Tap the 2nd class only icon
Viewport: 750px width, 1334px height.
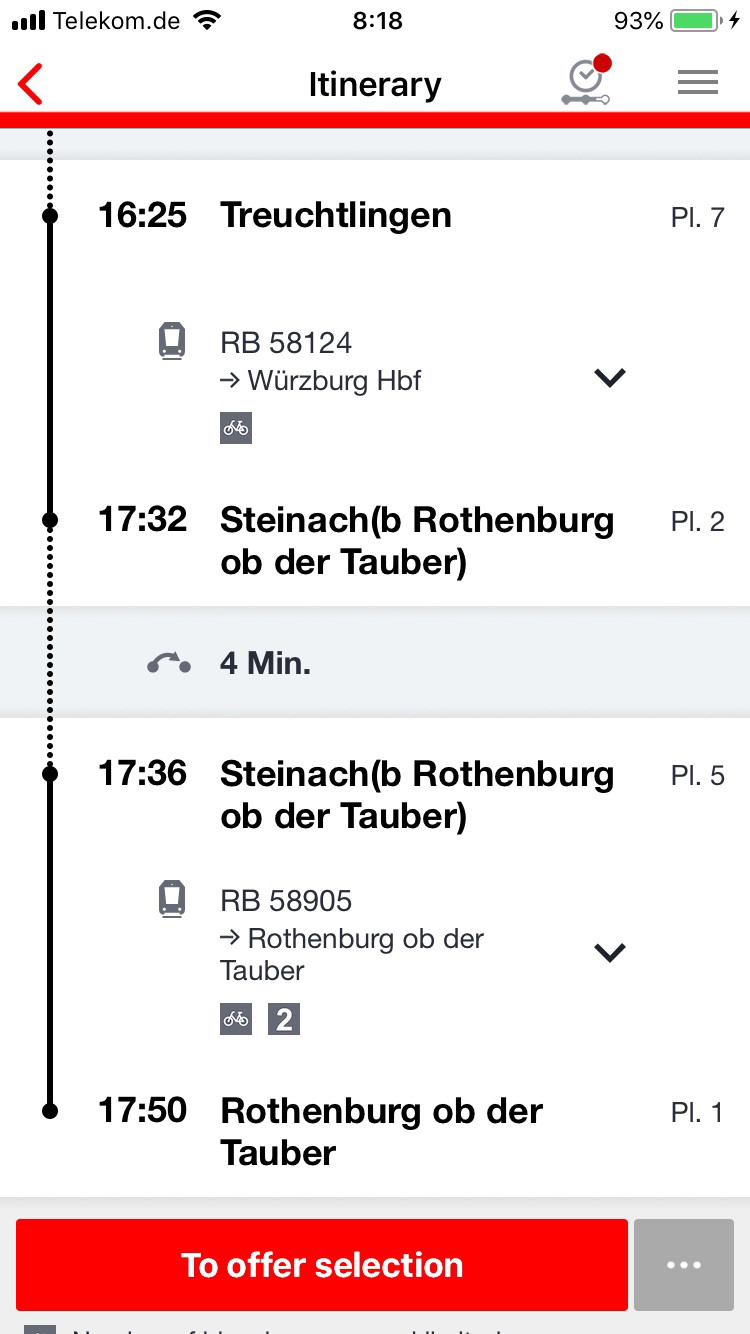[284, 1020]
